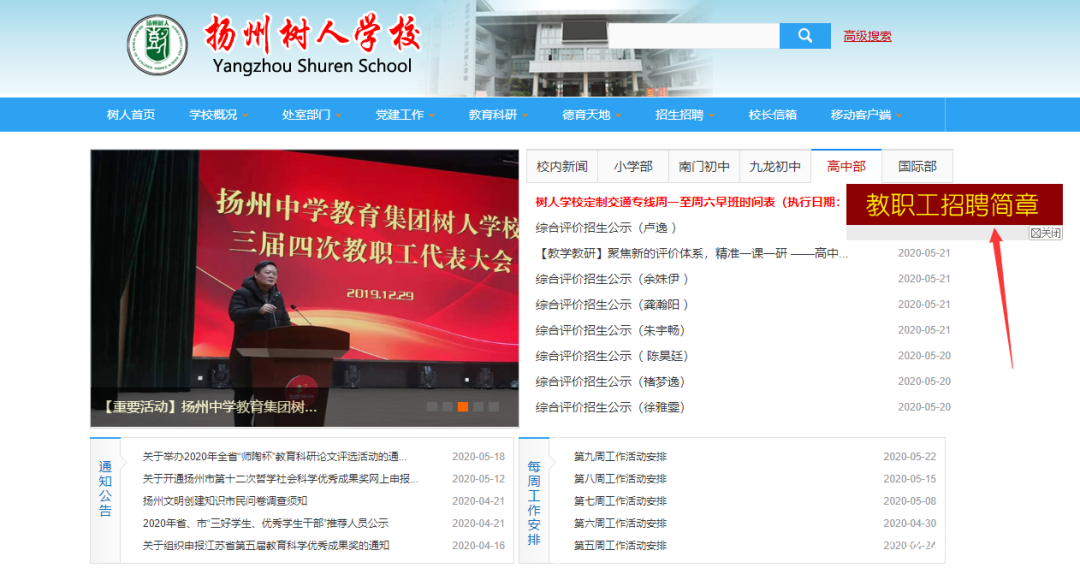Open notice 关于举办2020年全省"师陶杯"教育科研论文评选

click(274, 456)
